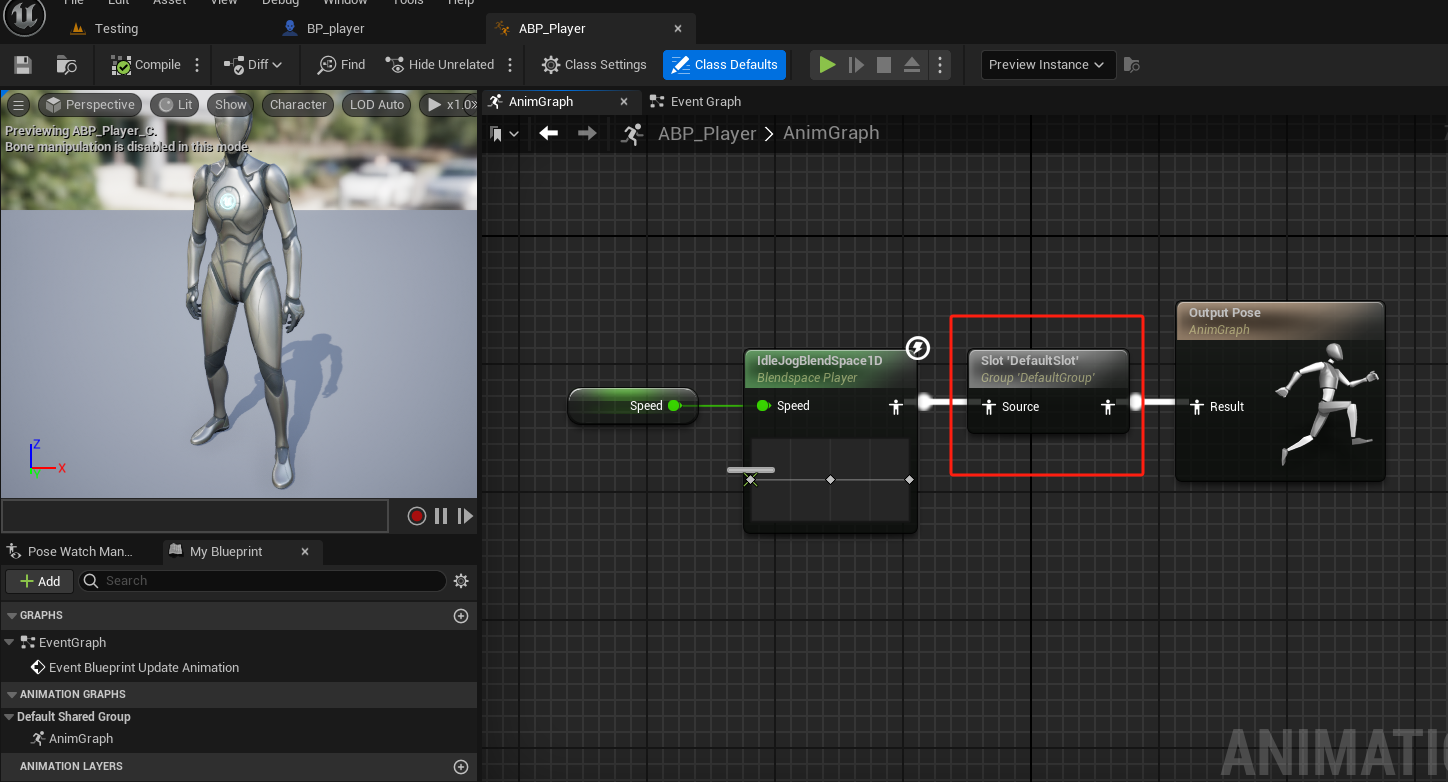This screenshot has width=1448, height=782.
Task: Open the viewport Show menu
Action: (x=230, y=105)
